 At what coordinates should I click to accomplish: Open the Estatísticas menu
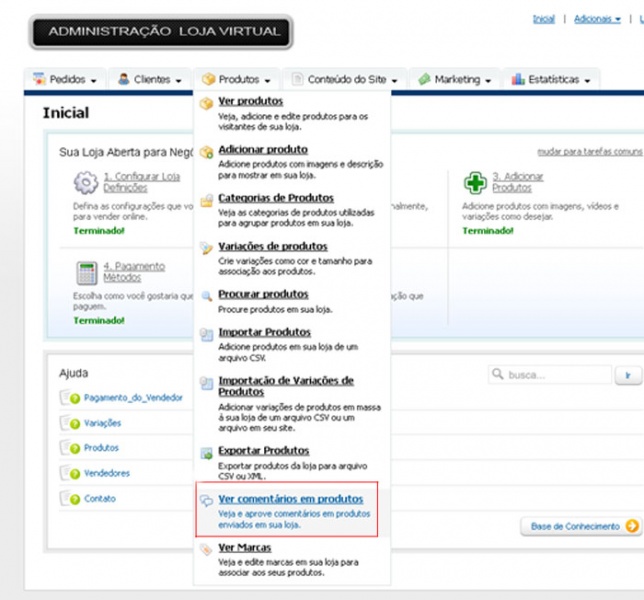click(x=551, y=79)
